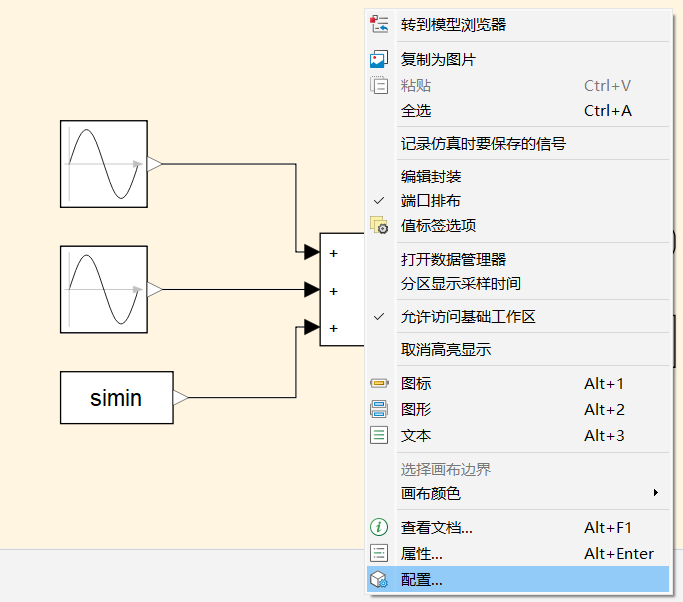Click the Alt+2 shortcut text

(x=604, y=409)
